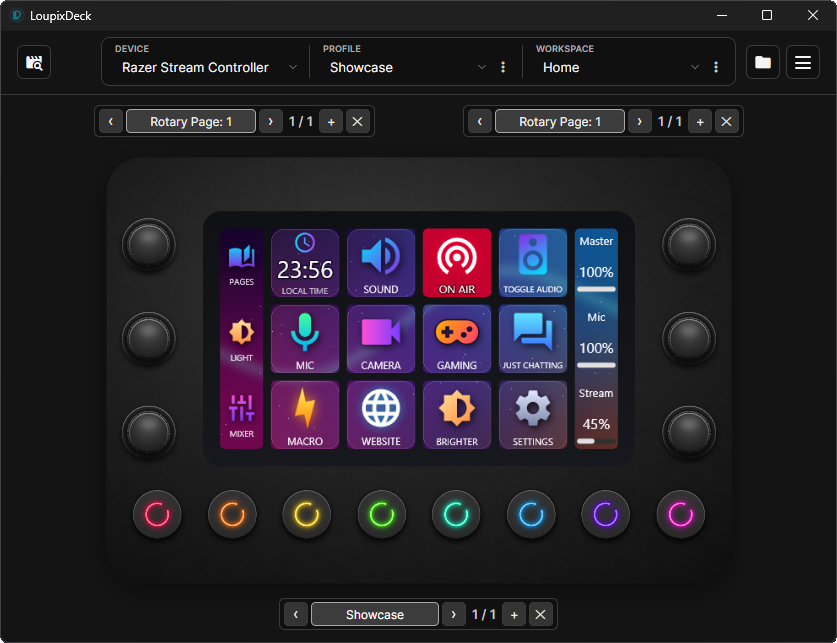Select the top left rotary dial
The image size is (837, 643).
(149, 244)
